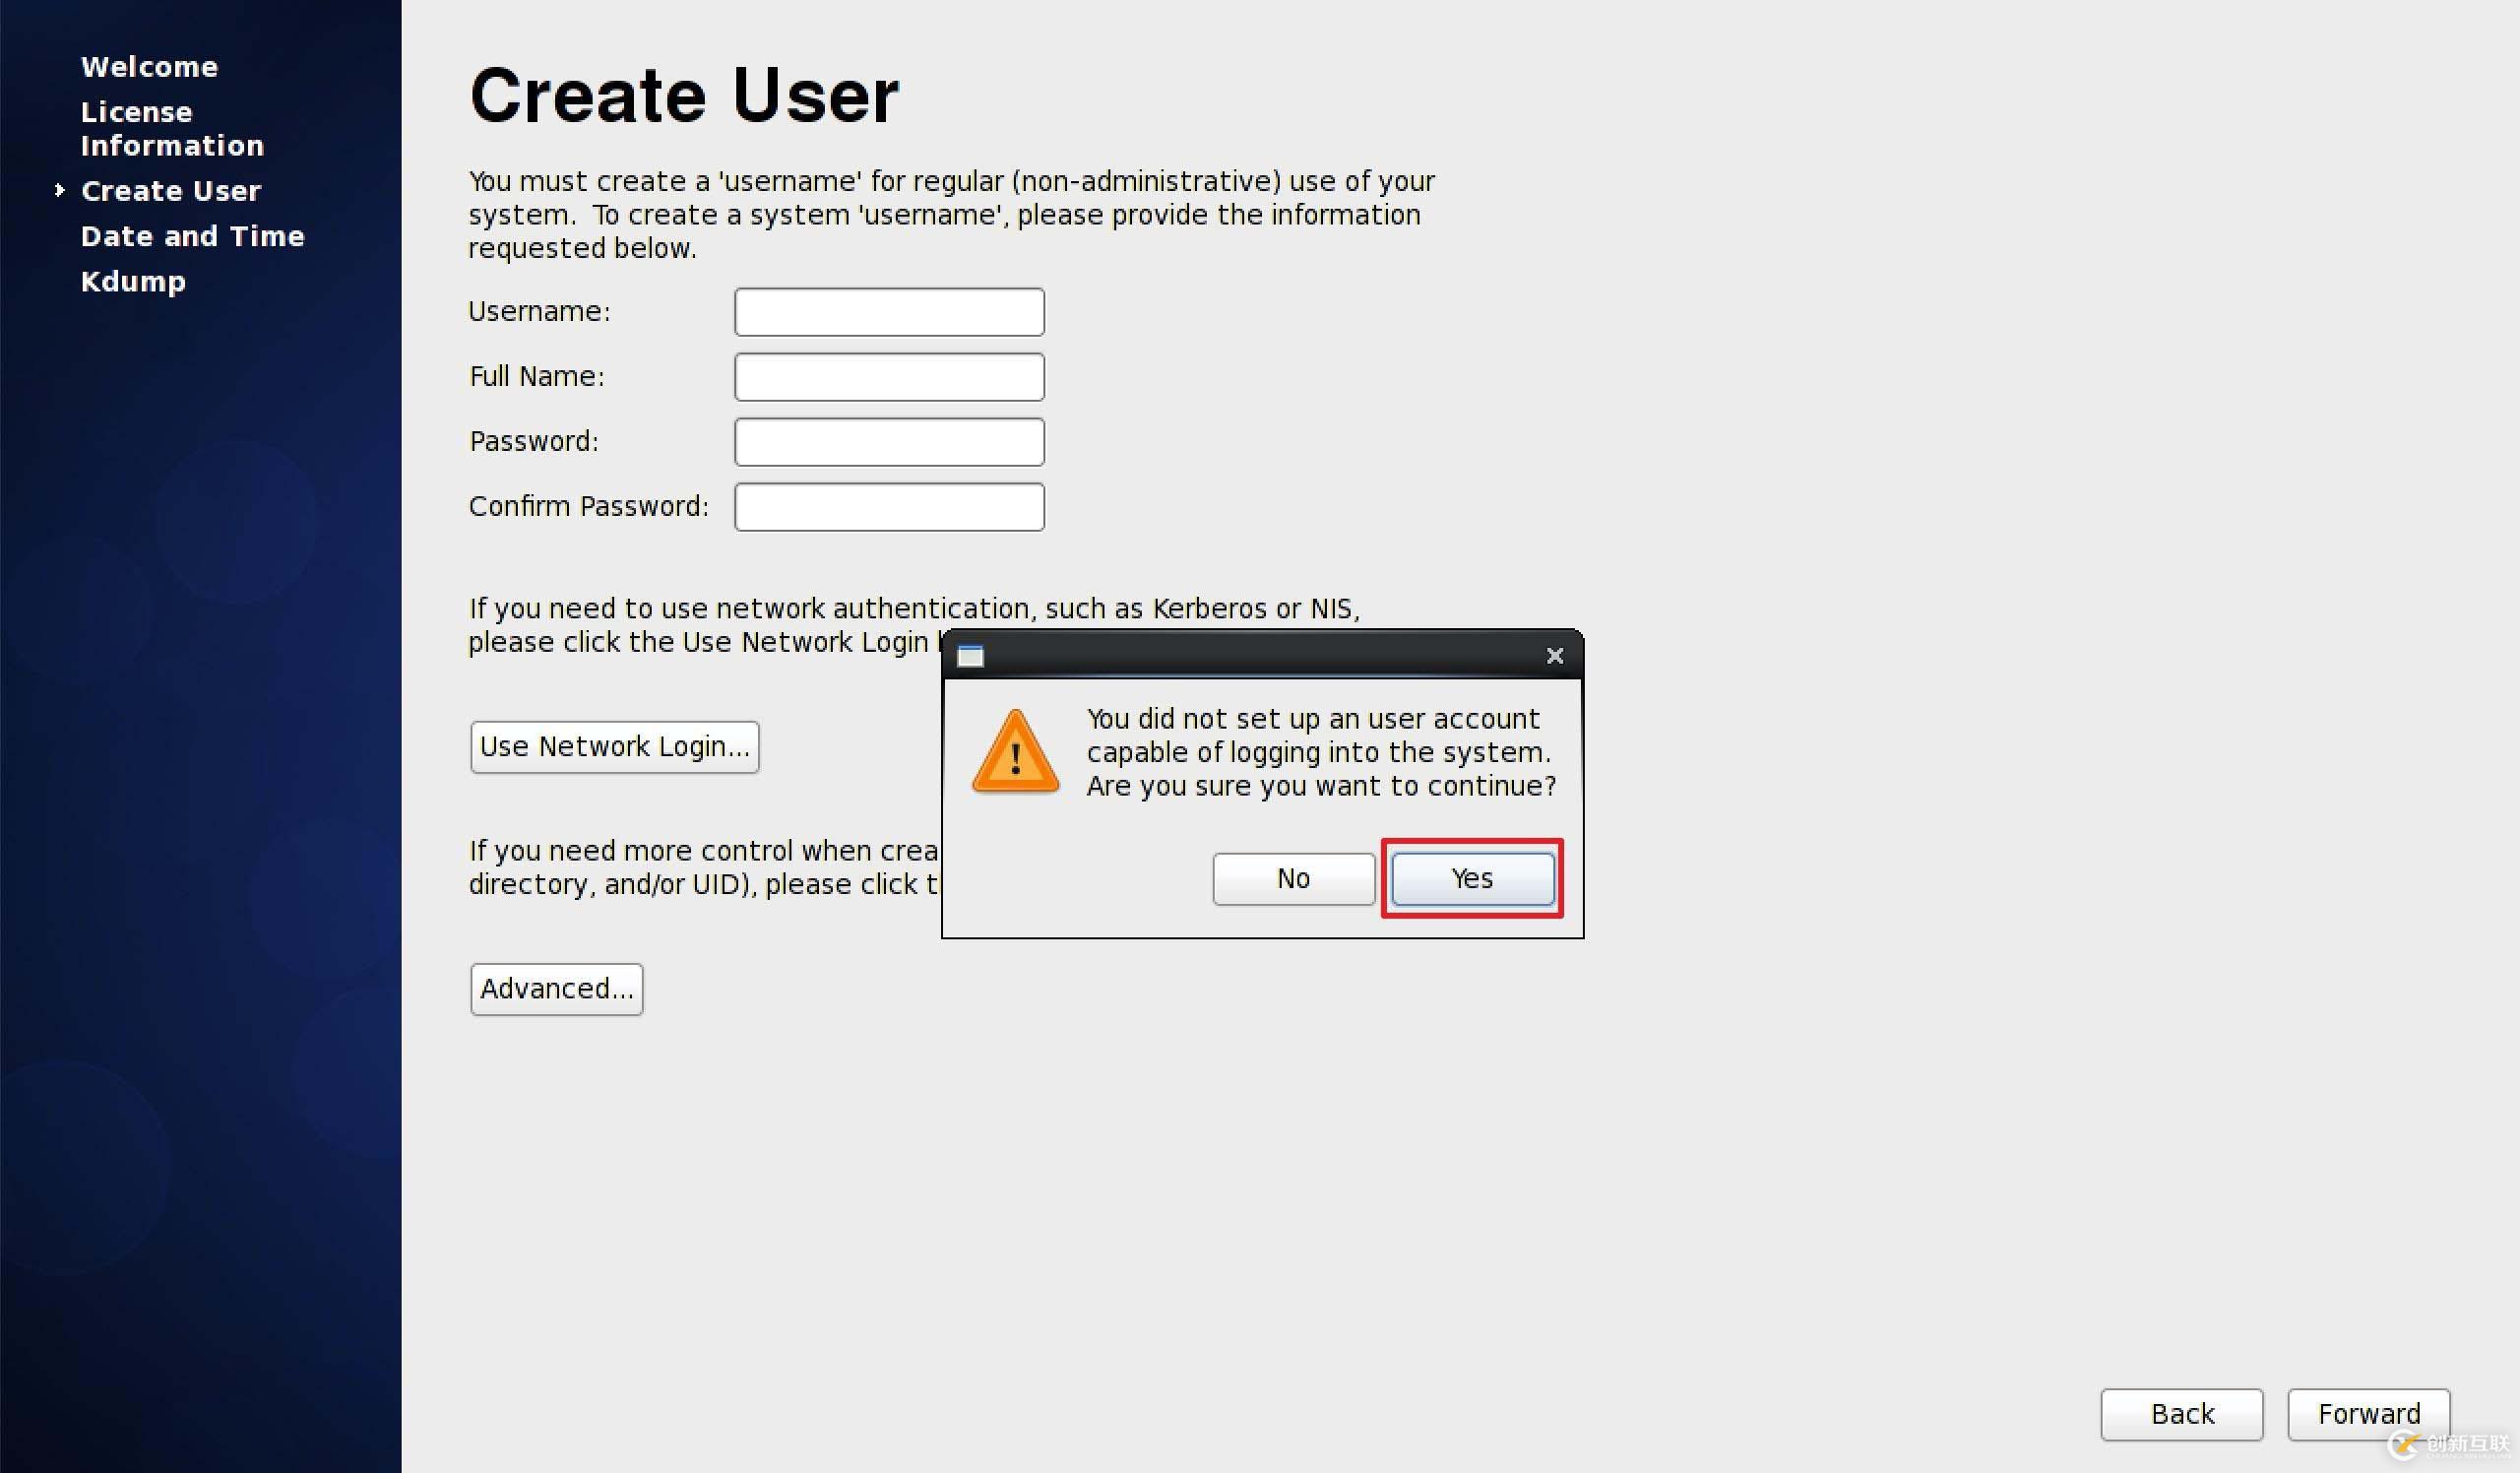Select Welcome in the sidebar
This screenshot has height=1473, width=2520.
click(149, 67)
